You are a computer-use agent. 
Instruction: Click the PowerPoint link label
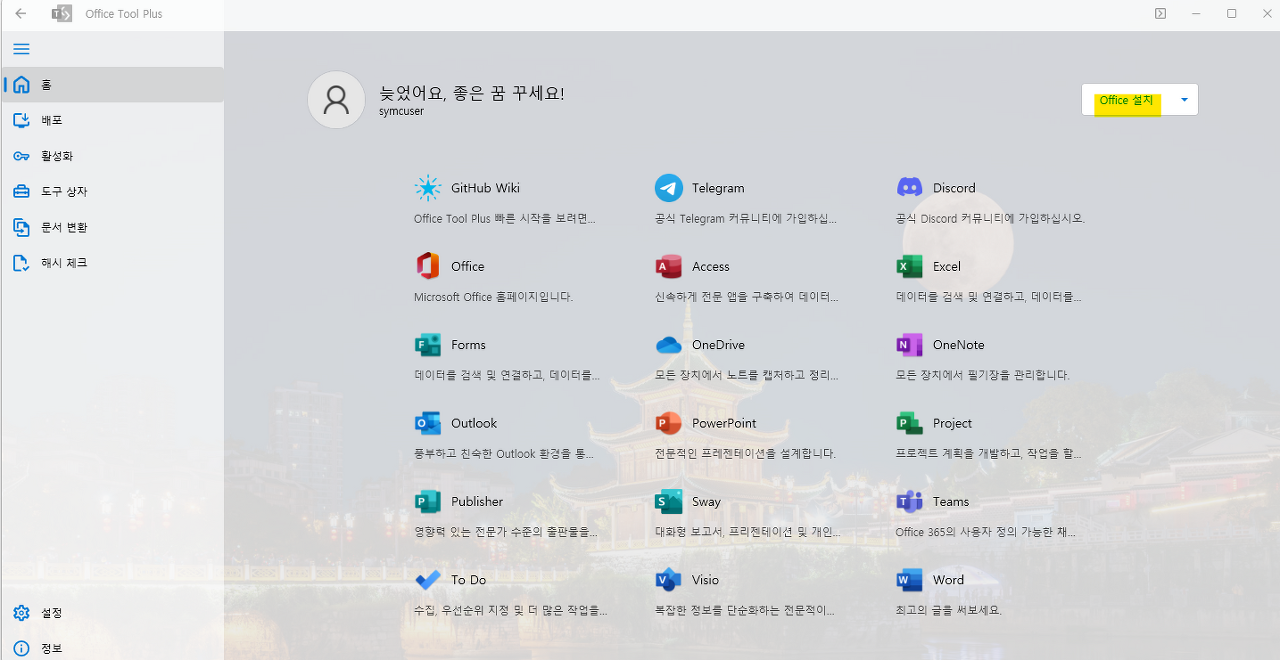point(724,423)
